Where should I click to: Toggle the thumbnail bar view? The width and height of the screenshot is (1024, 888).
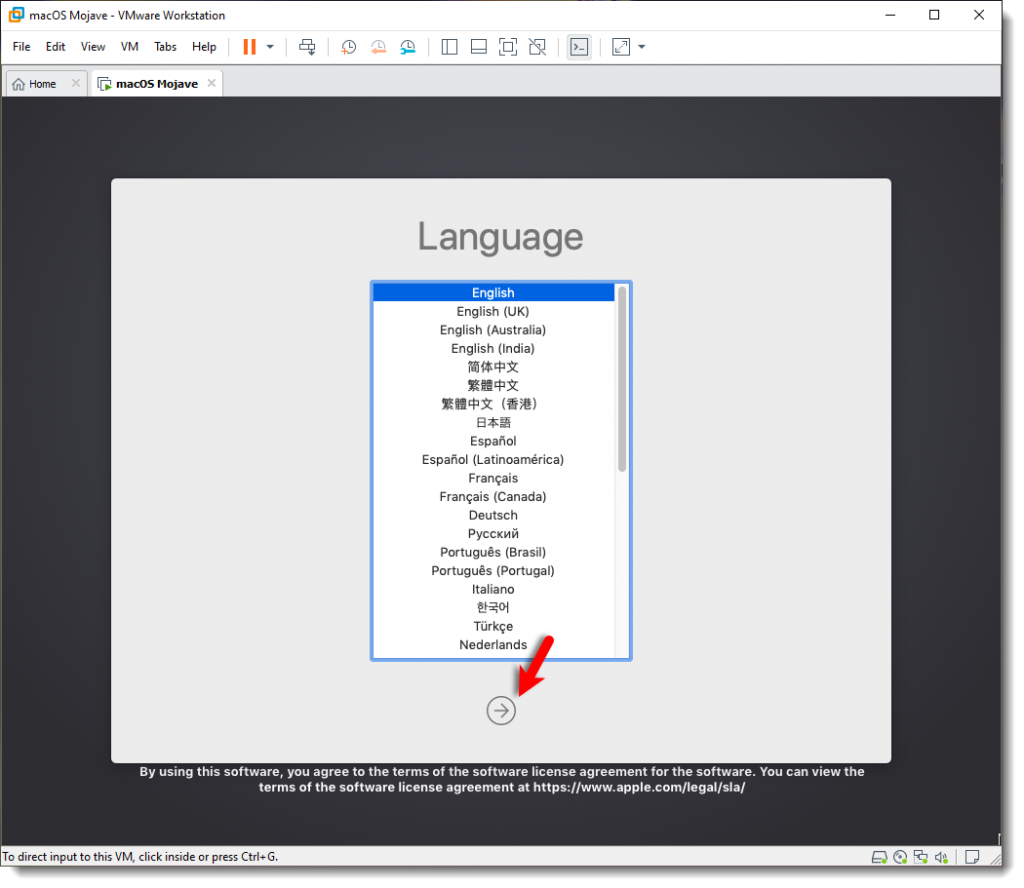click(478, 47)
